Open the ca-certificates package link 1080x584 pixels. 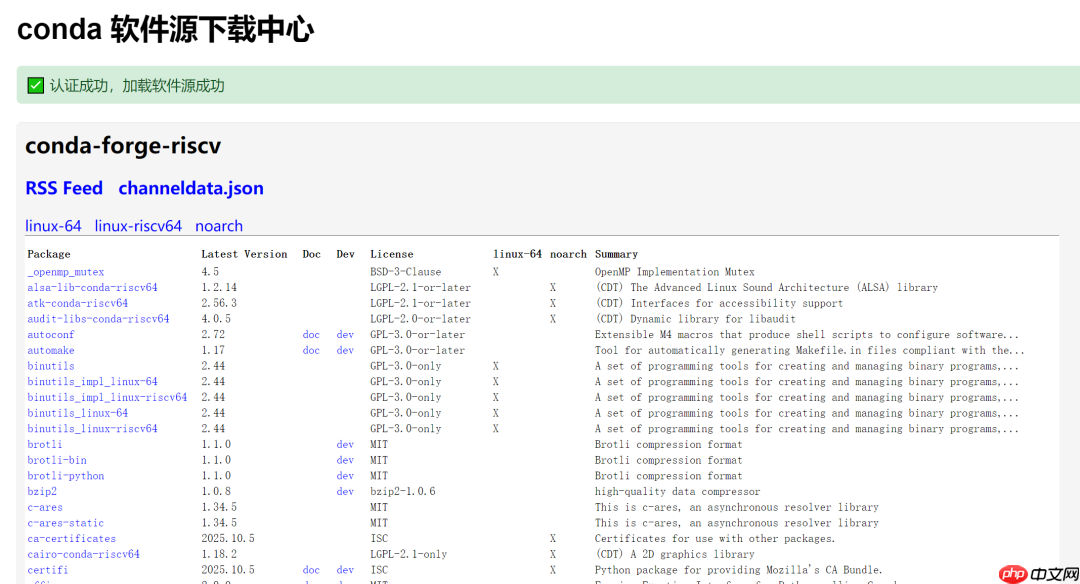coord(71,539)
